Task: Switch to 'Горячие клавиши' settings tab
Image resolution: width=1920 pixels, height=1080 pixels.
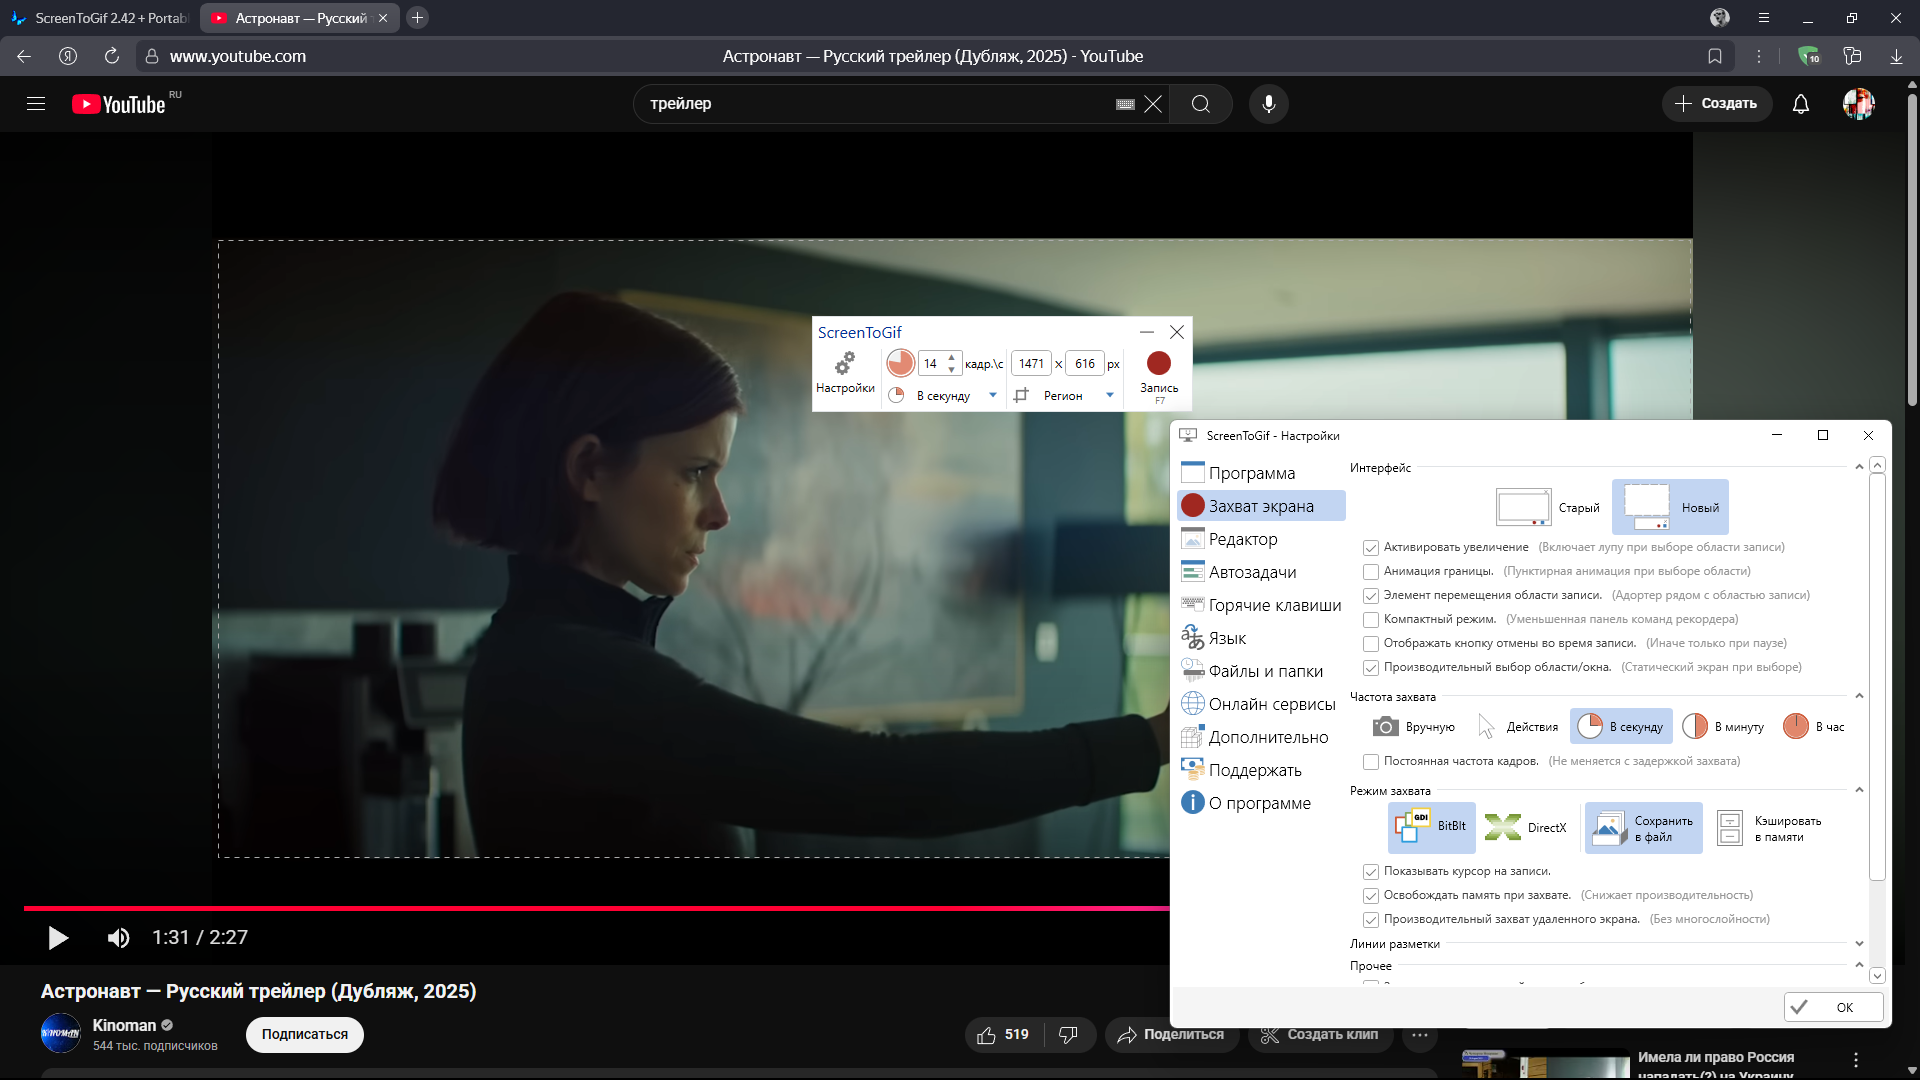Action: (x=1274, y=606)
